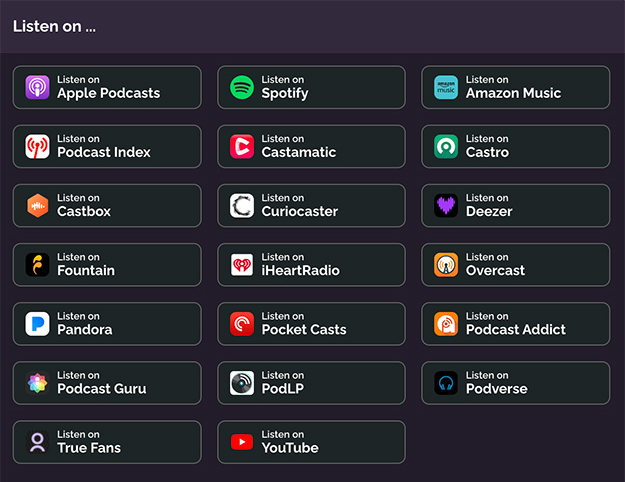
Task: Select the Castro label text
Action: (487, 152)
